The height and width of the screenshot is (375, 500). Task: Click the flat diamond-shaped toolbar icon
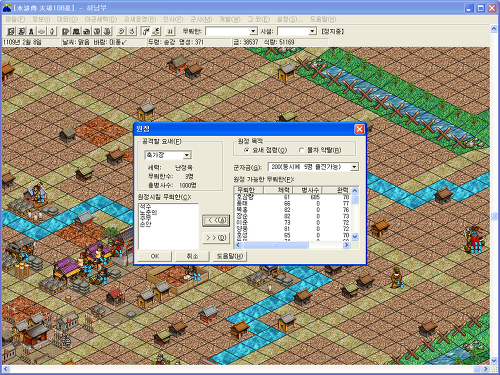click(x=41, y=31)
